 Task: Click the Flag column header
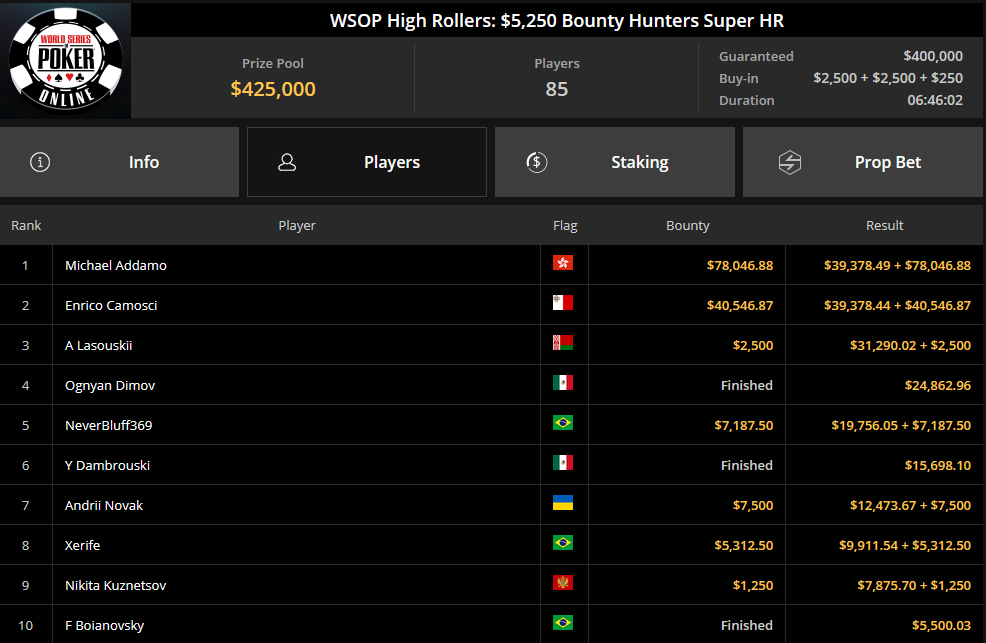tap(565, 226)
